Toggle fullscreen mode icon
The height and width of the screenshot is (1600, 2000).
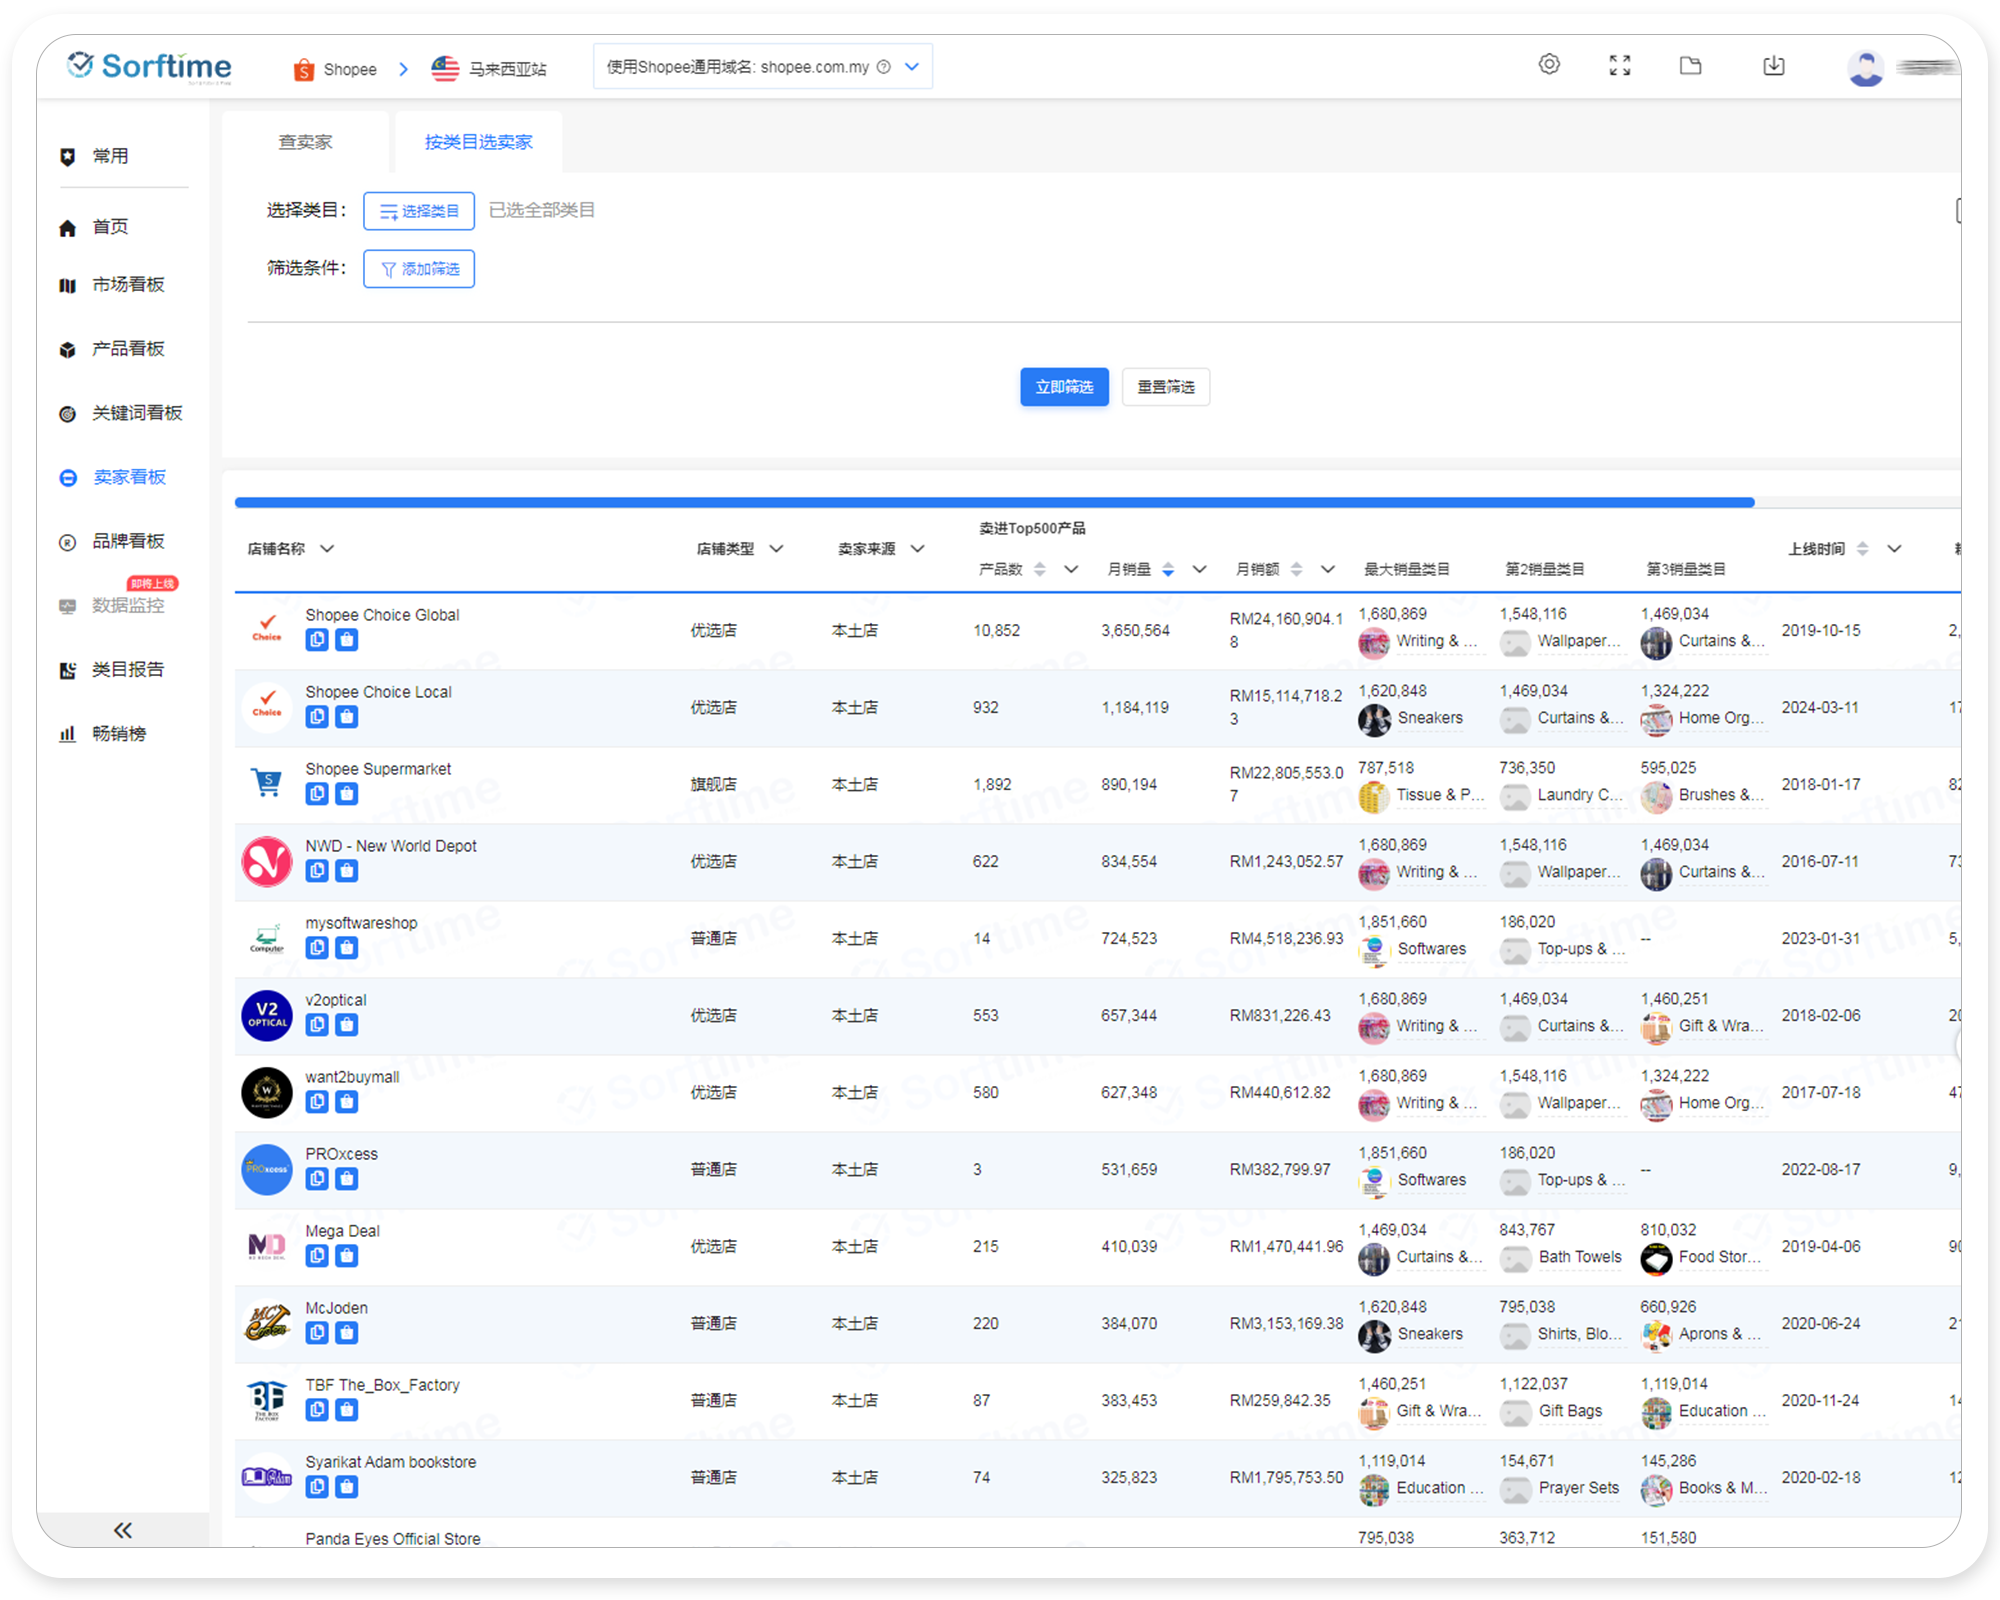point(1620,65)
